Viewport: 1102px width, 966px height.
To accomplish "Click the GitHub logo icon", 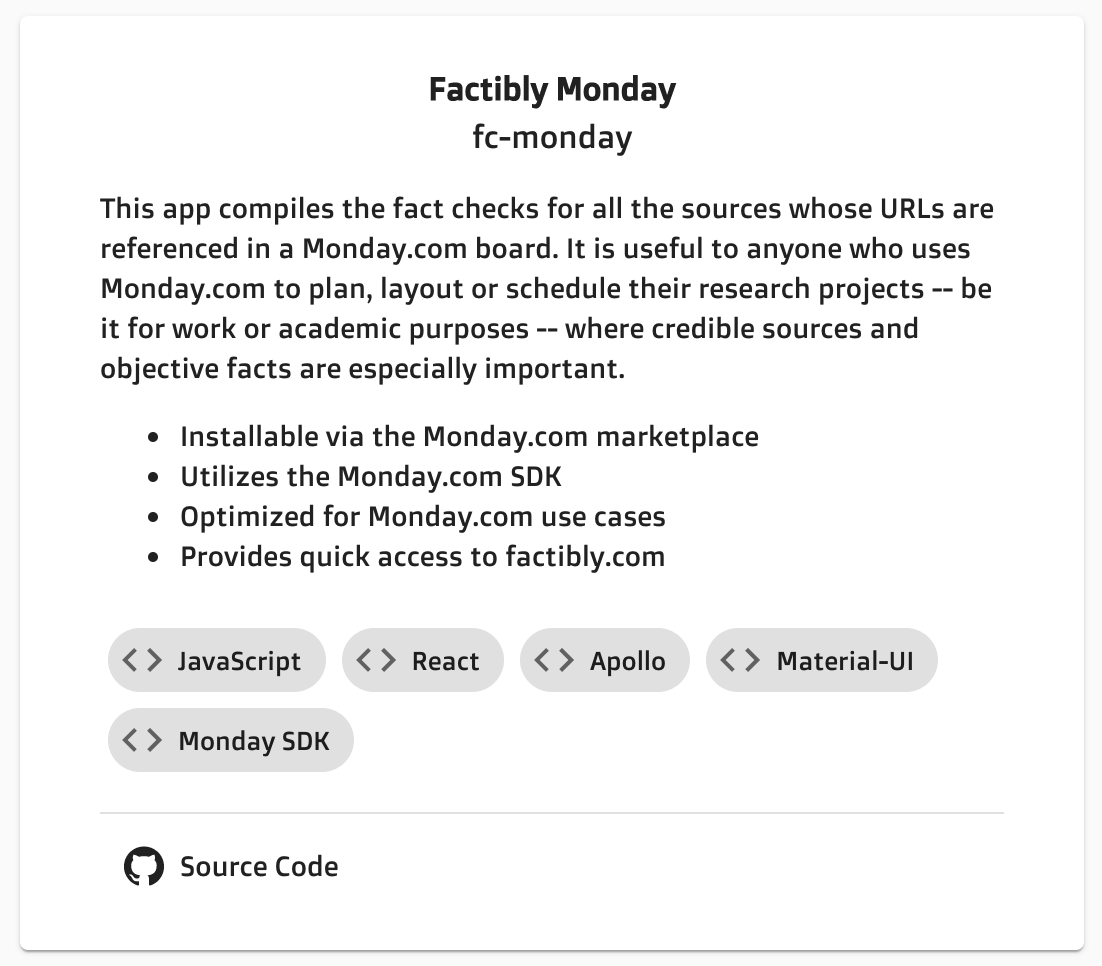I will 144,866.
